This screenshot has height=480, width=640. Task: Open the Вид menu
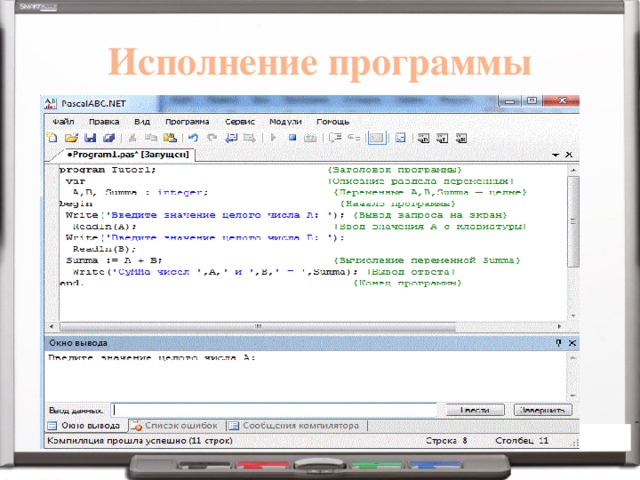click(142, 122)
